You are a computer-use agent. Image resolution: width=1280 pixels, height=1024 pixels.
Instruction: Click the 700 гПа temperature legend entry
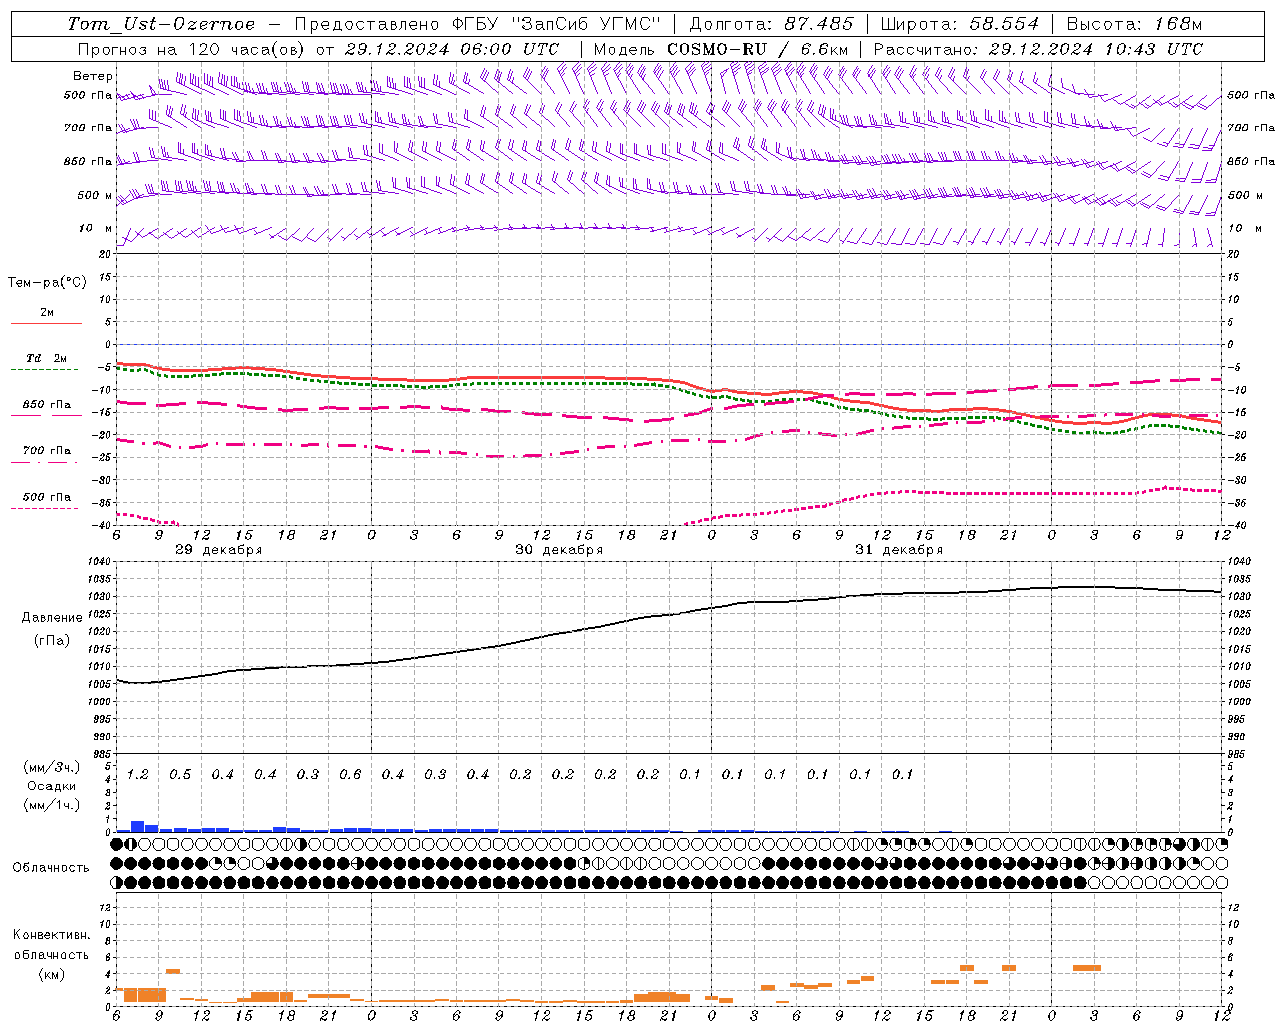click(x=46, y=451)
